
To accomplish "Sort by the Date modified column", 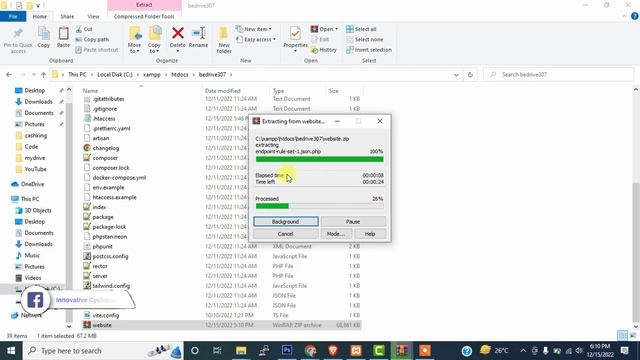I will (x=223, y=91).
